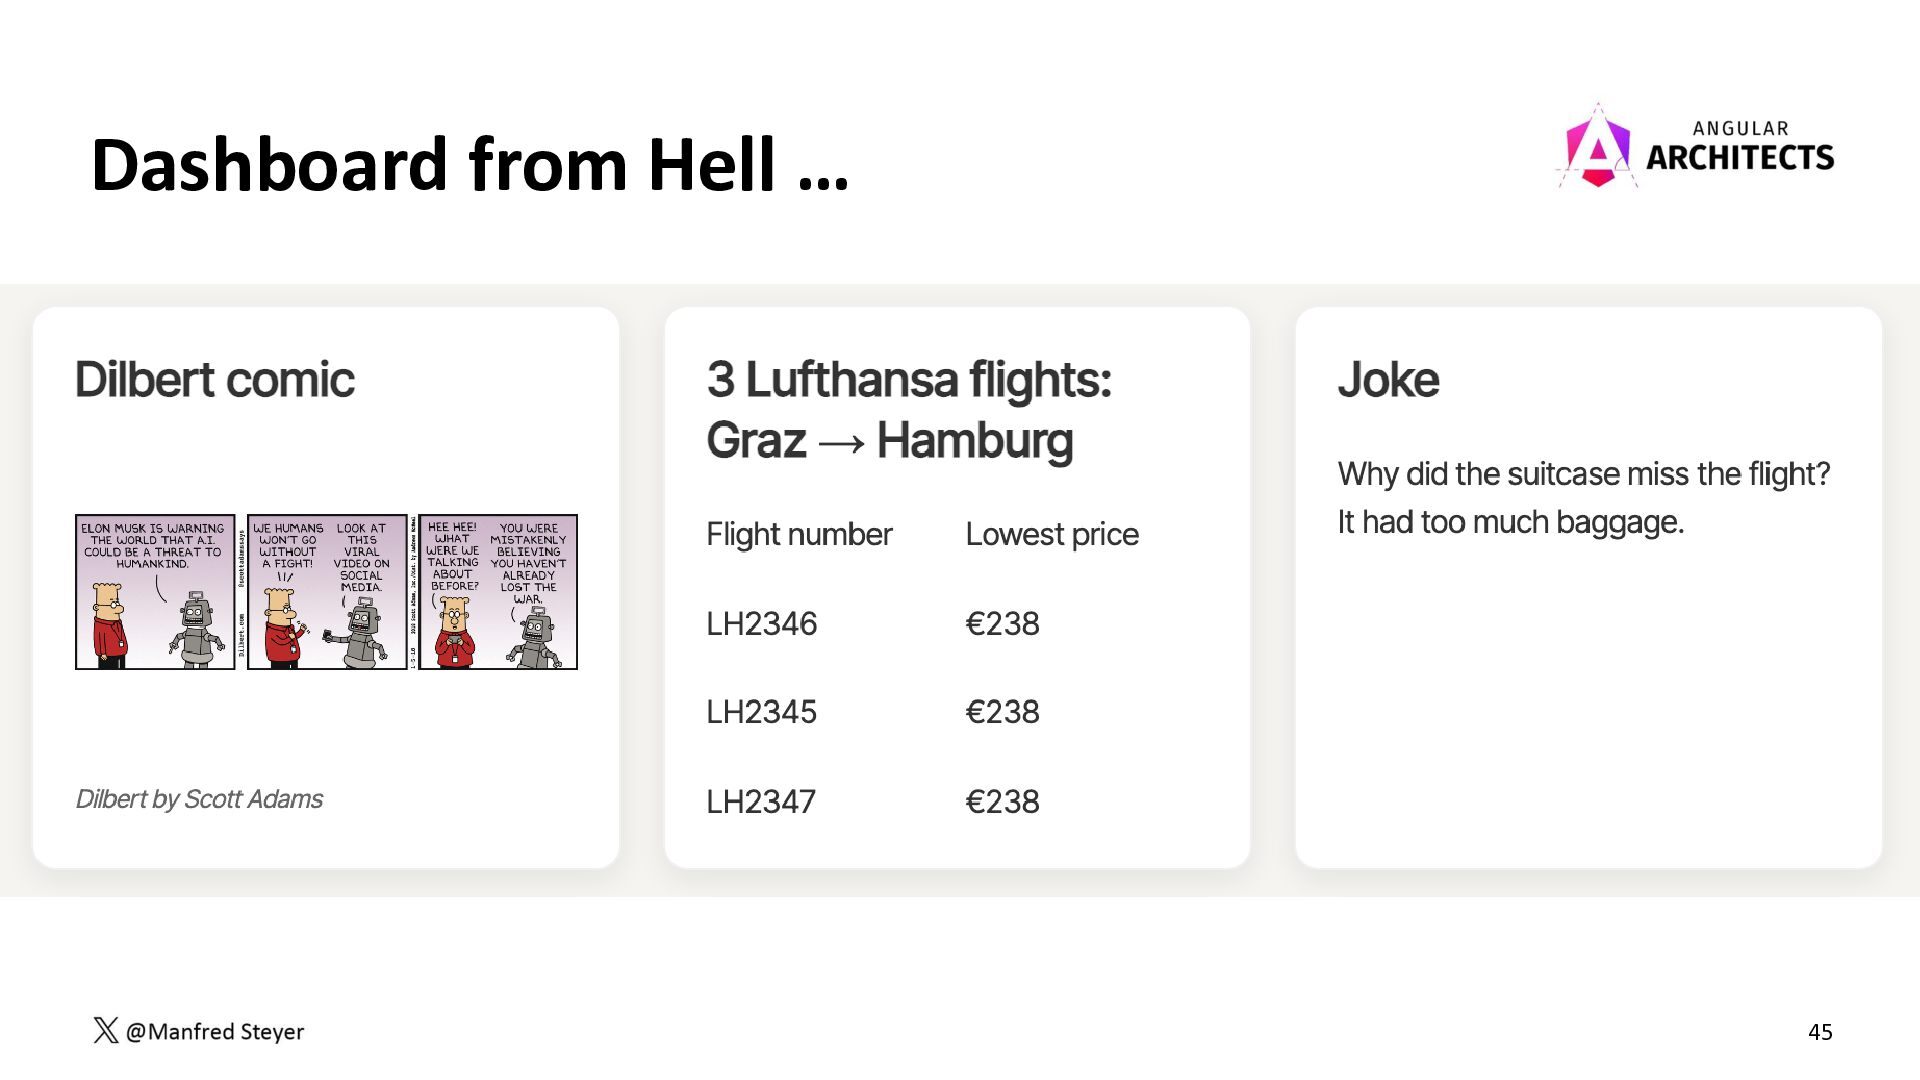Click the Lowest price column header
Image resolution: width=1920 pixels, height=1080 pixels.
point(1052,534)
